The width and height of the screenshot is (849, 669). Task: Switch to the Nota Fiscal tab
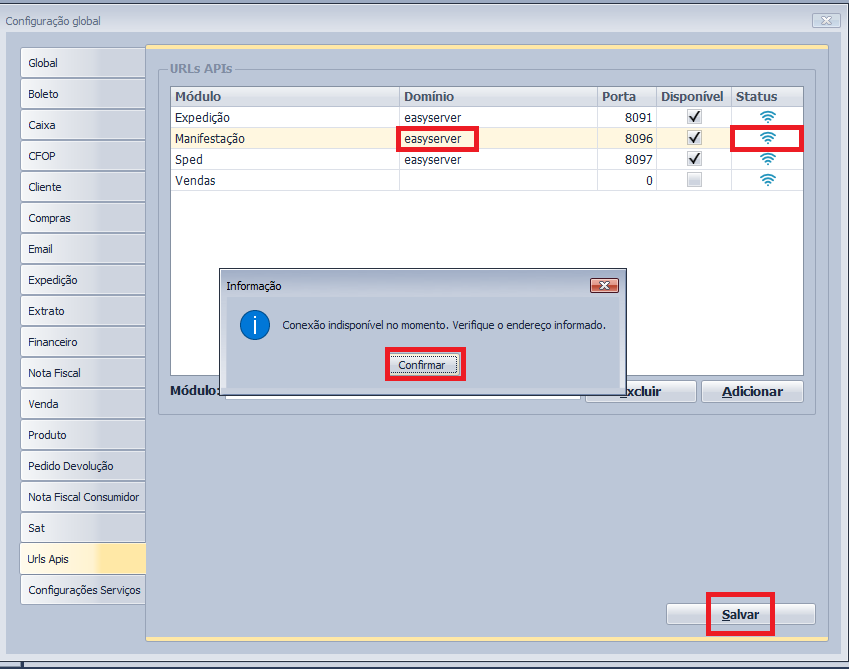click(82, 373)
